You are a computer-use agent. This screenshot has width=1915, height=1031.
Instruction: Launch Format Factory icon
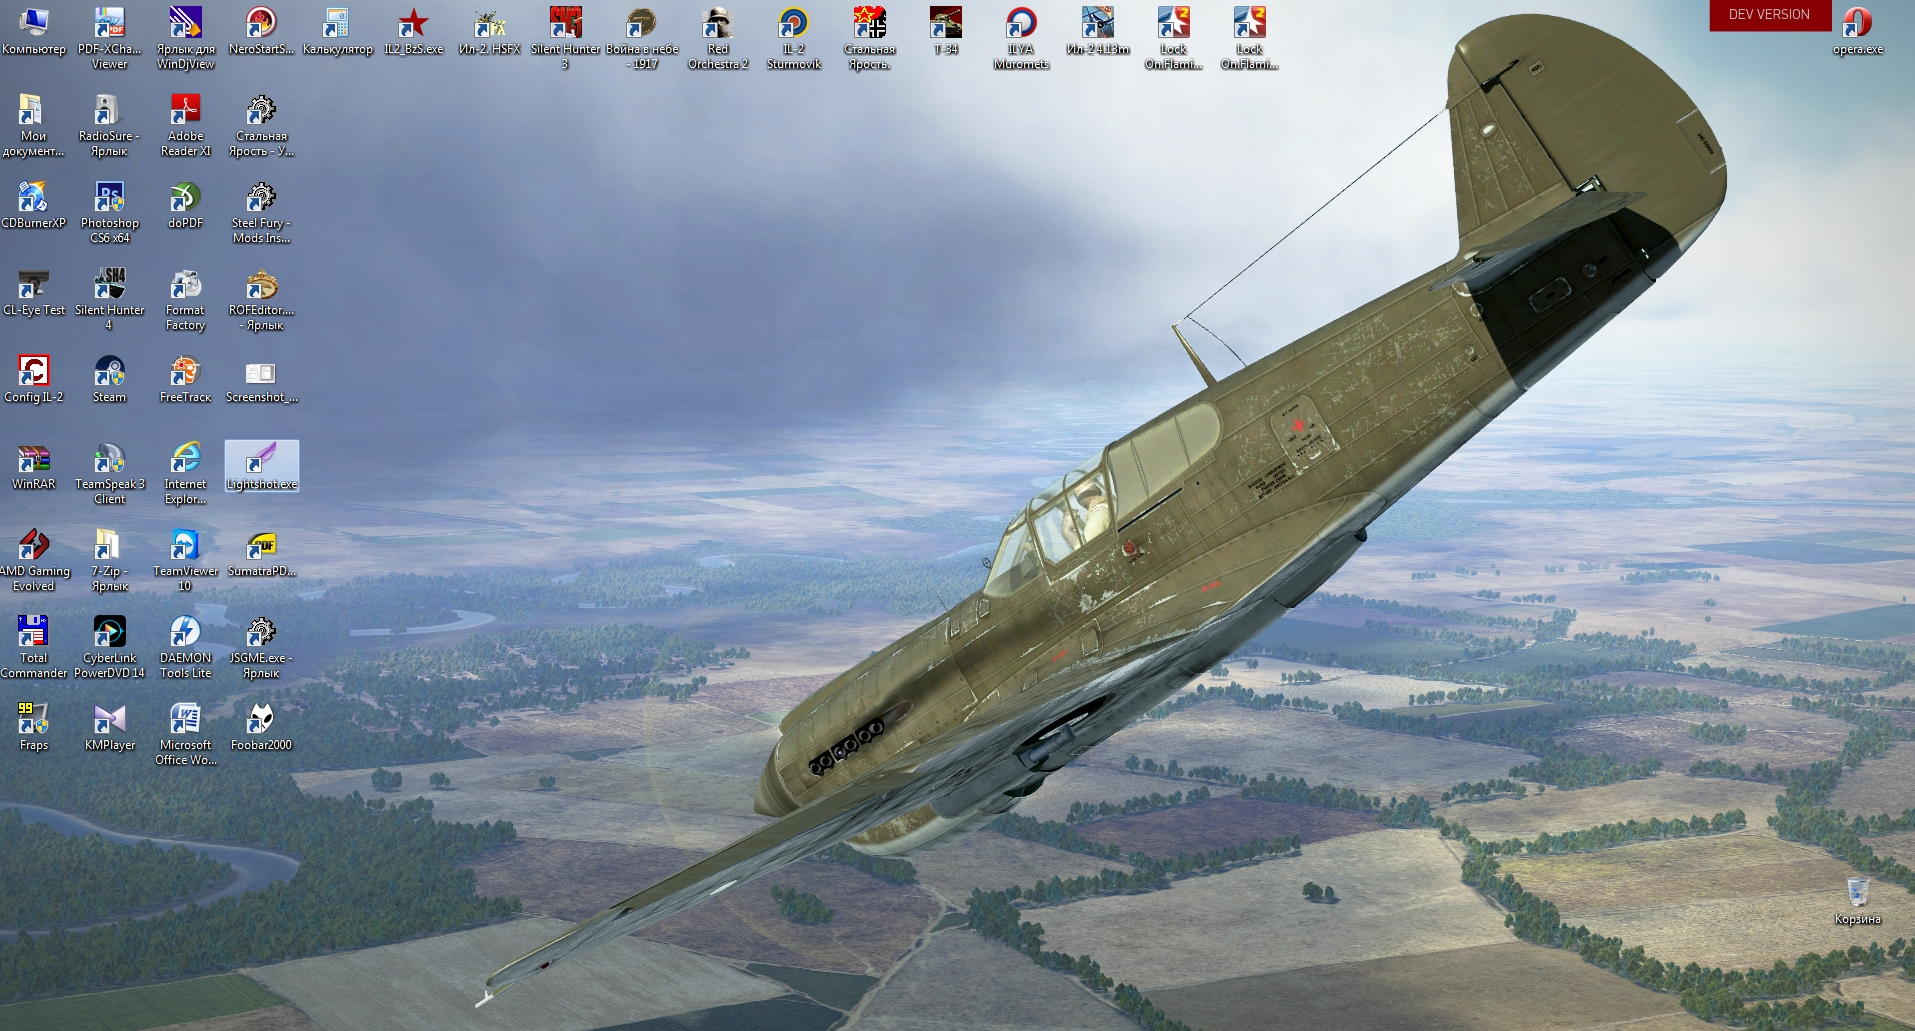[185, 298]
